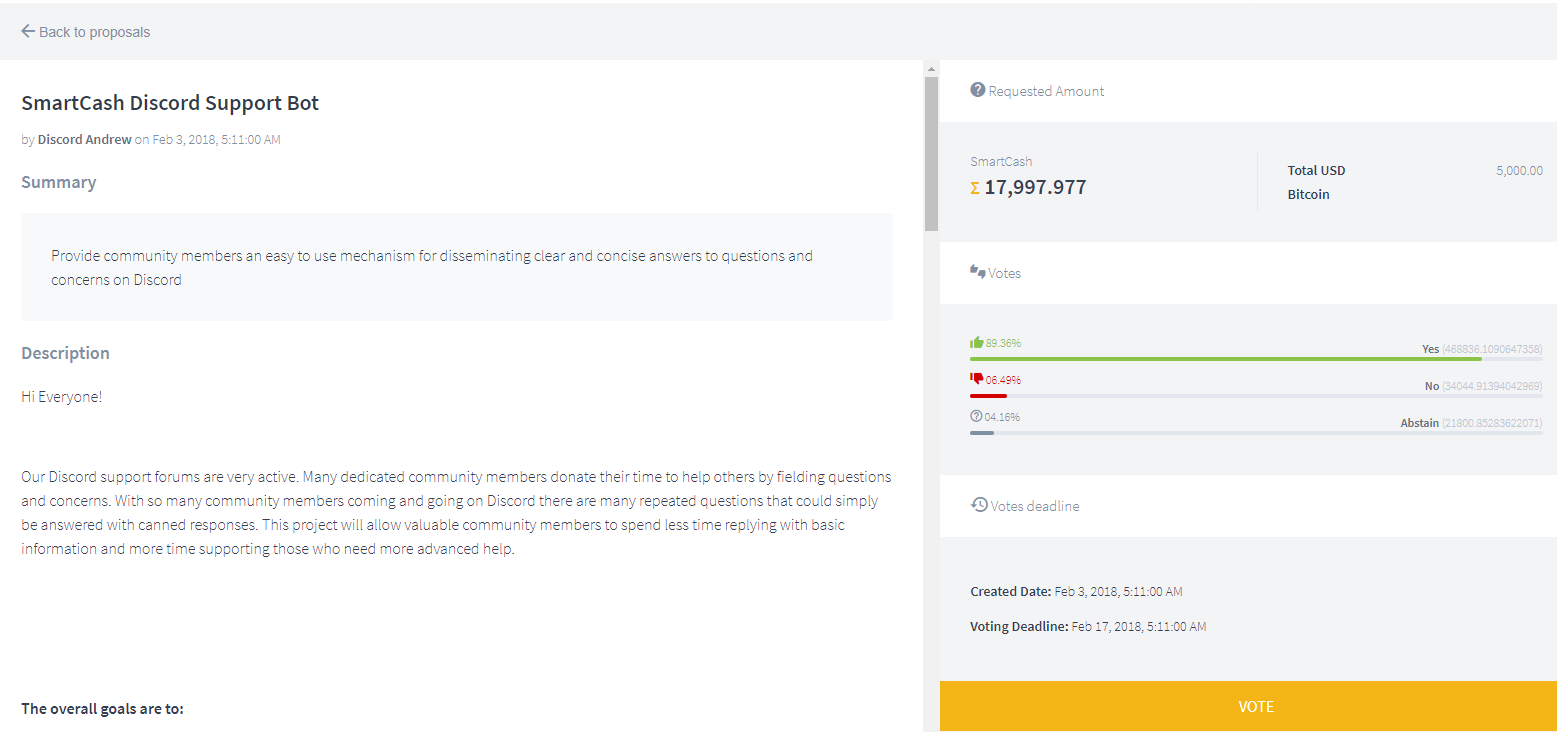Click the scrollbar up arrow

click(x=931, y=69)
